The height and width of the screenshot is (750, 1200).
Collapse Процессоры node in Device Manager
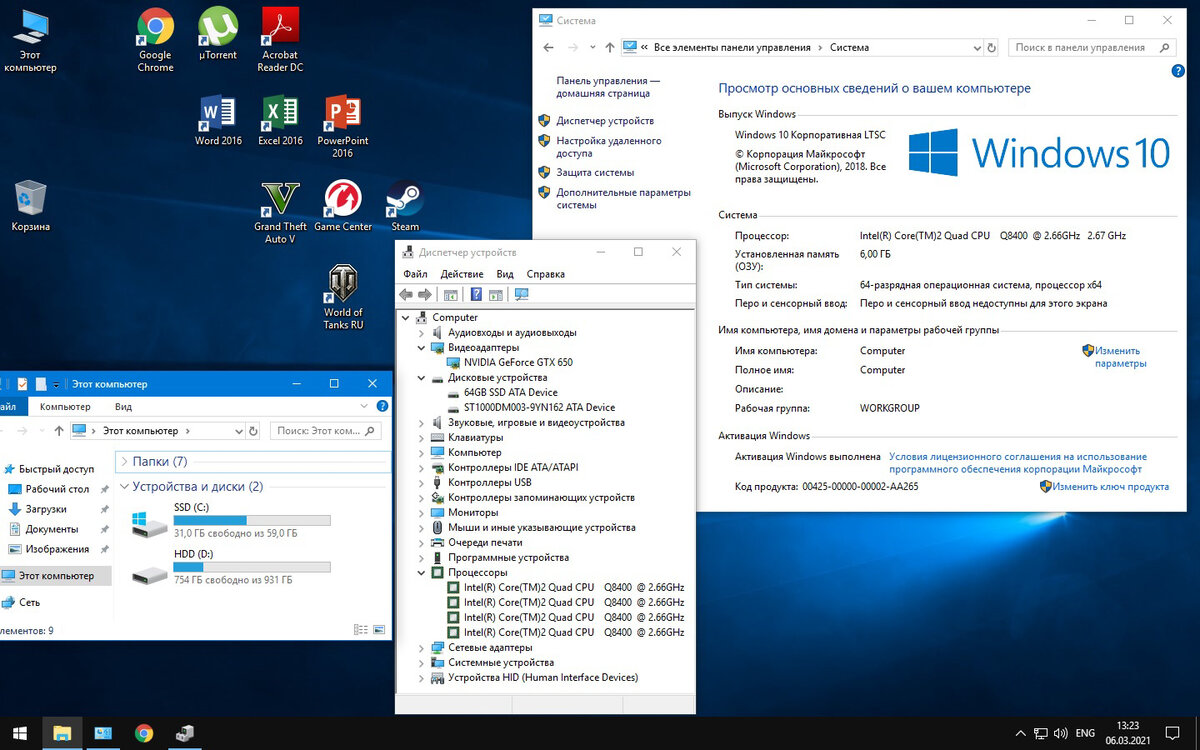[421, 573]
